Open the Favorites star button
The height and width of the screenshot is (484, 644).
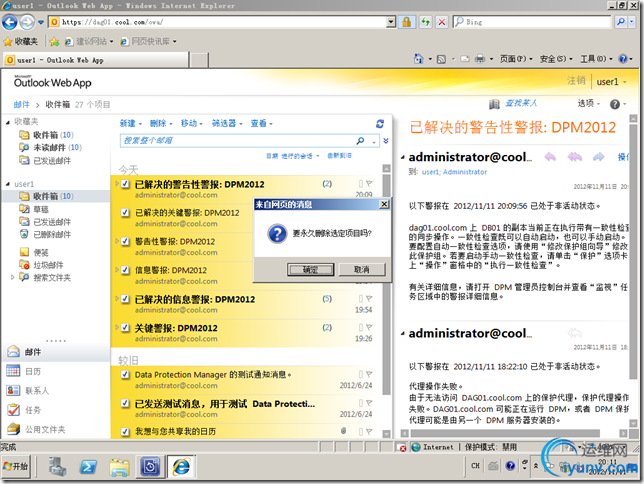[x=20, y=41]
